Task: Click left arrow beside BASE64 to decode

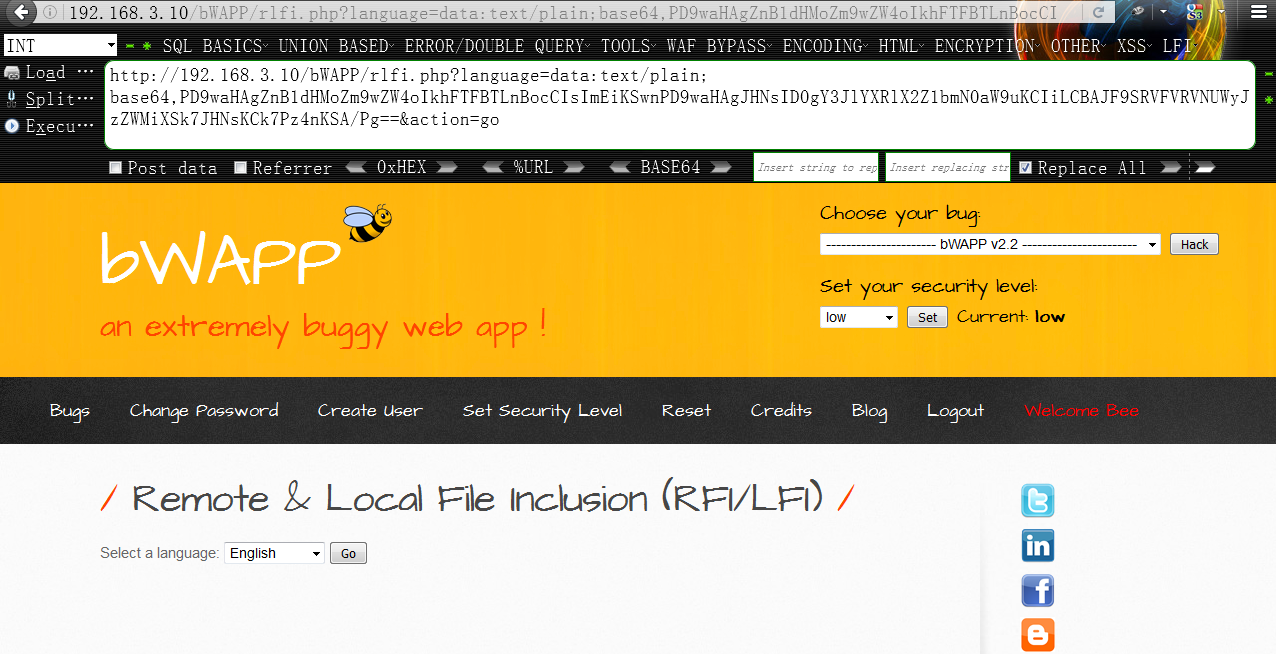Action: click(620, 167)
